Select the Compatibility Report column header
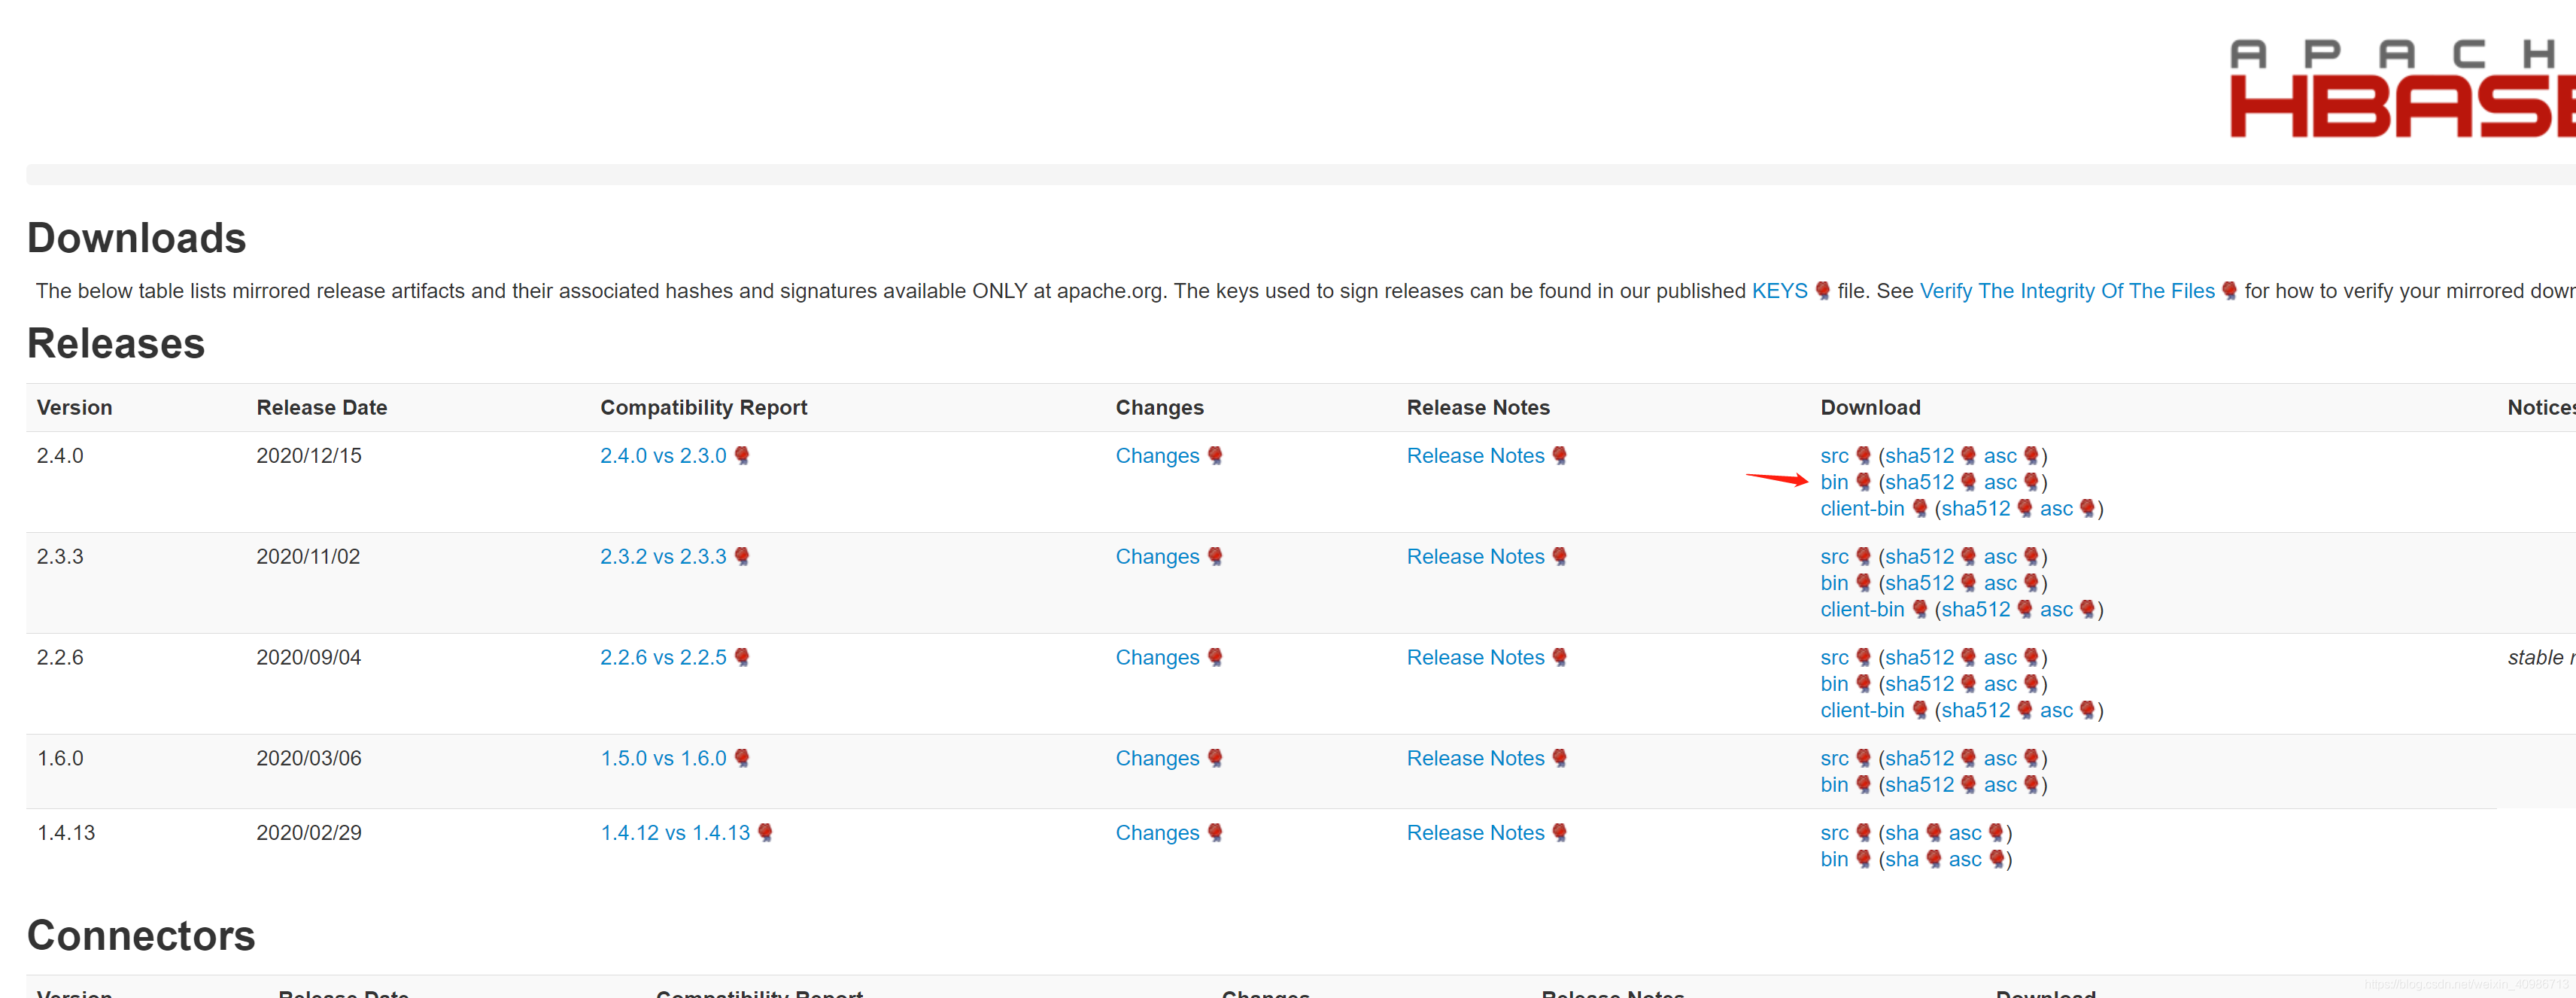This screenshot has height=998, width=2576. pos(703,408)
